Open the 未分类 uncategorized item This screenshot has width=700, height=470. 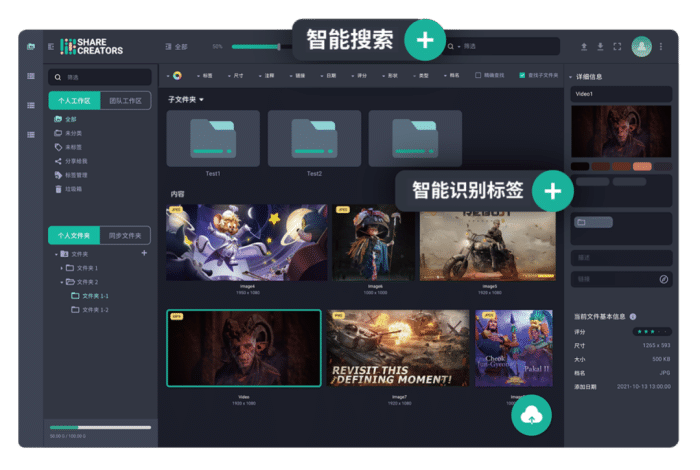[68, 133]
